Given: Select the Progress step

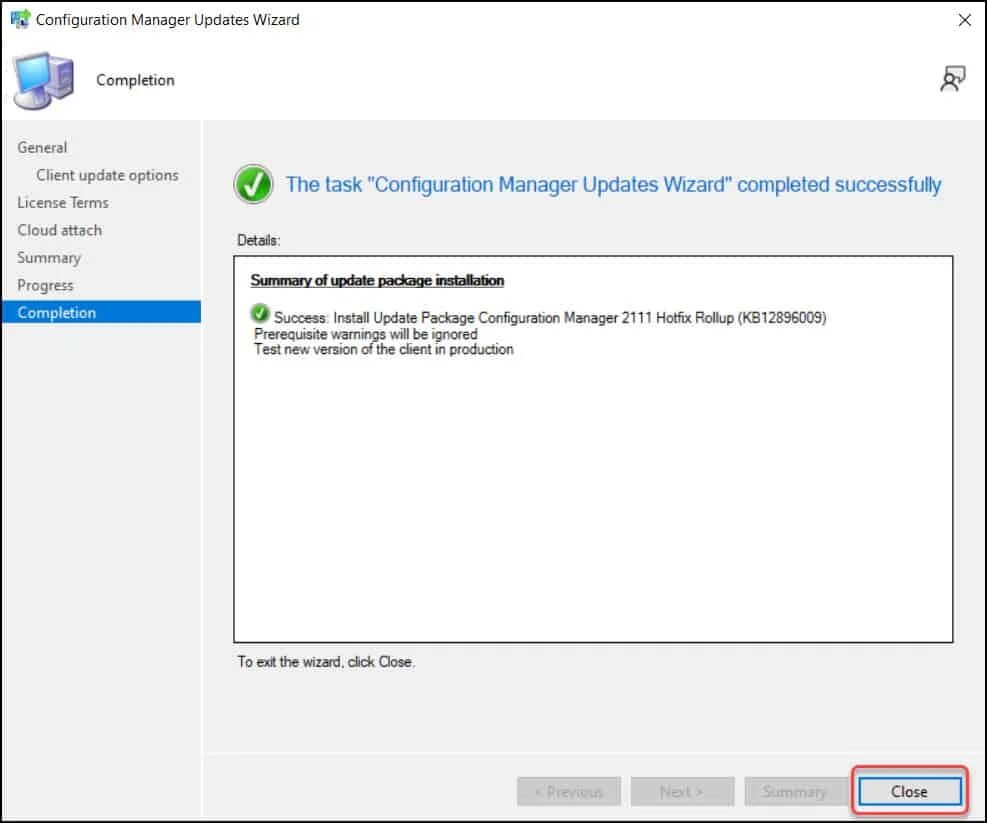Looking at the screenshot, I should 45,286.
